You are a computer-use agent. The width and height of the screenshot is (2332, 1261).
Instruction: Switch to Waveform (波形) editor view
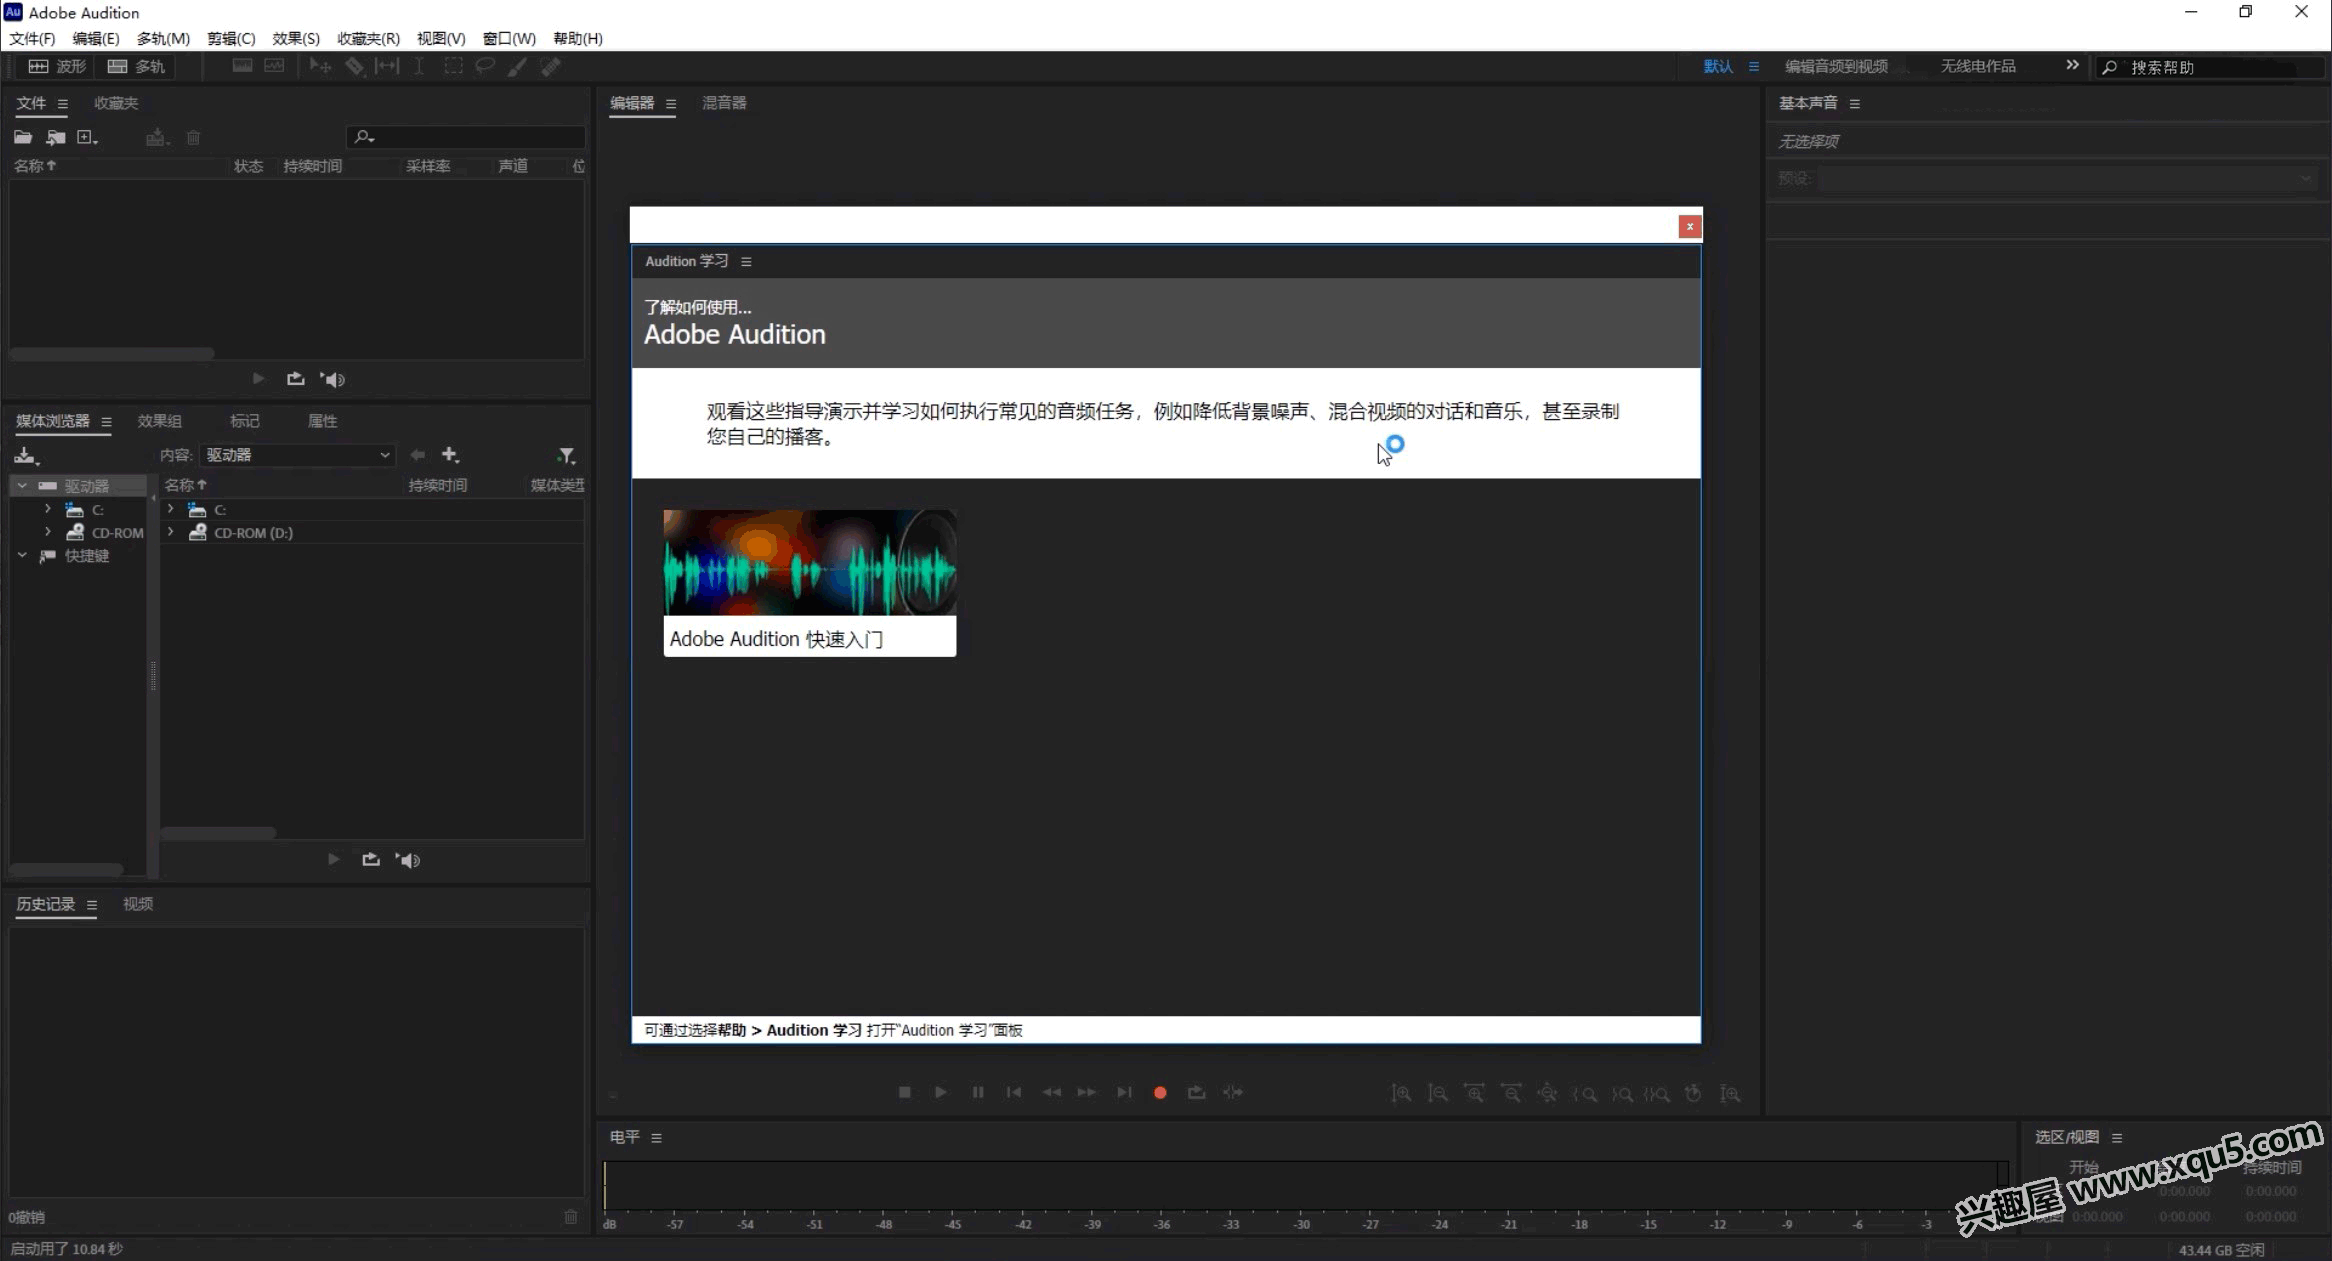pyautogui.click(x=57, y=66)
